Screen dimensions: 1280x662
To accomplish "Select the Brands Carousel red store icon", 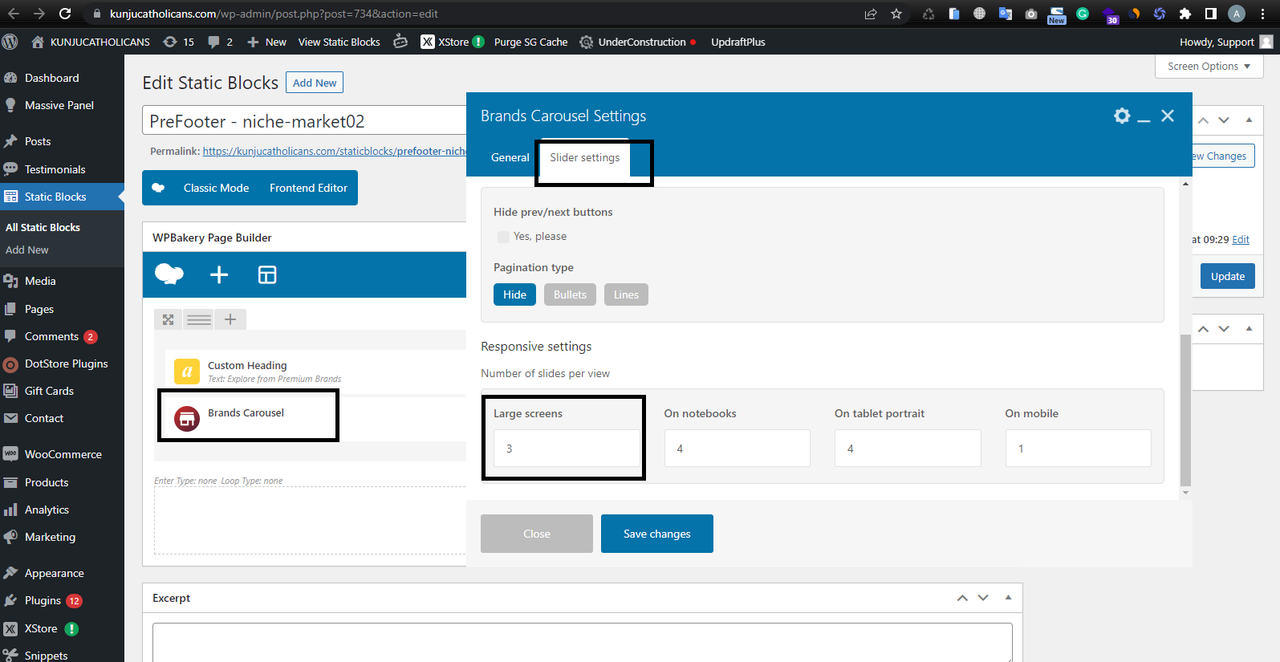I will click(187, 419).
